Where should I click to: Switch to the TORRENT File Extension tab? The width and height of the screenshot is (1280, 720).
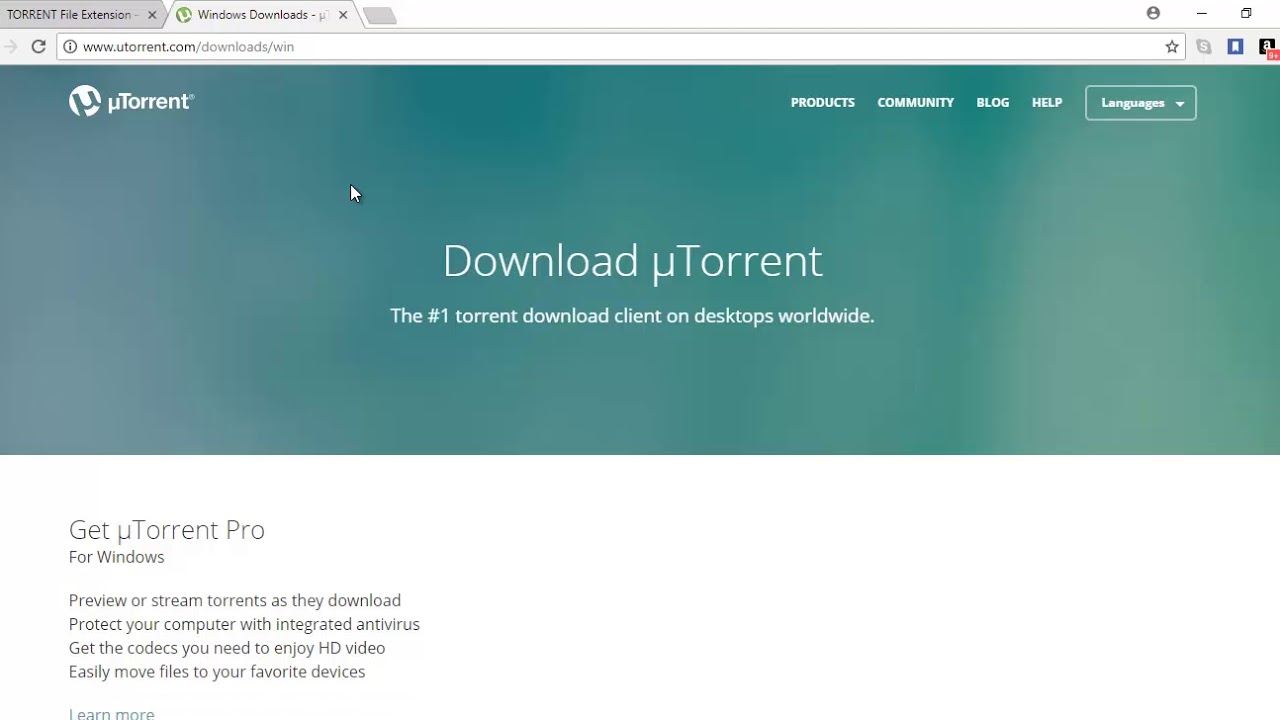pyautogui.click(x=82, y=15)
